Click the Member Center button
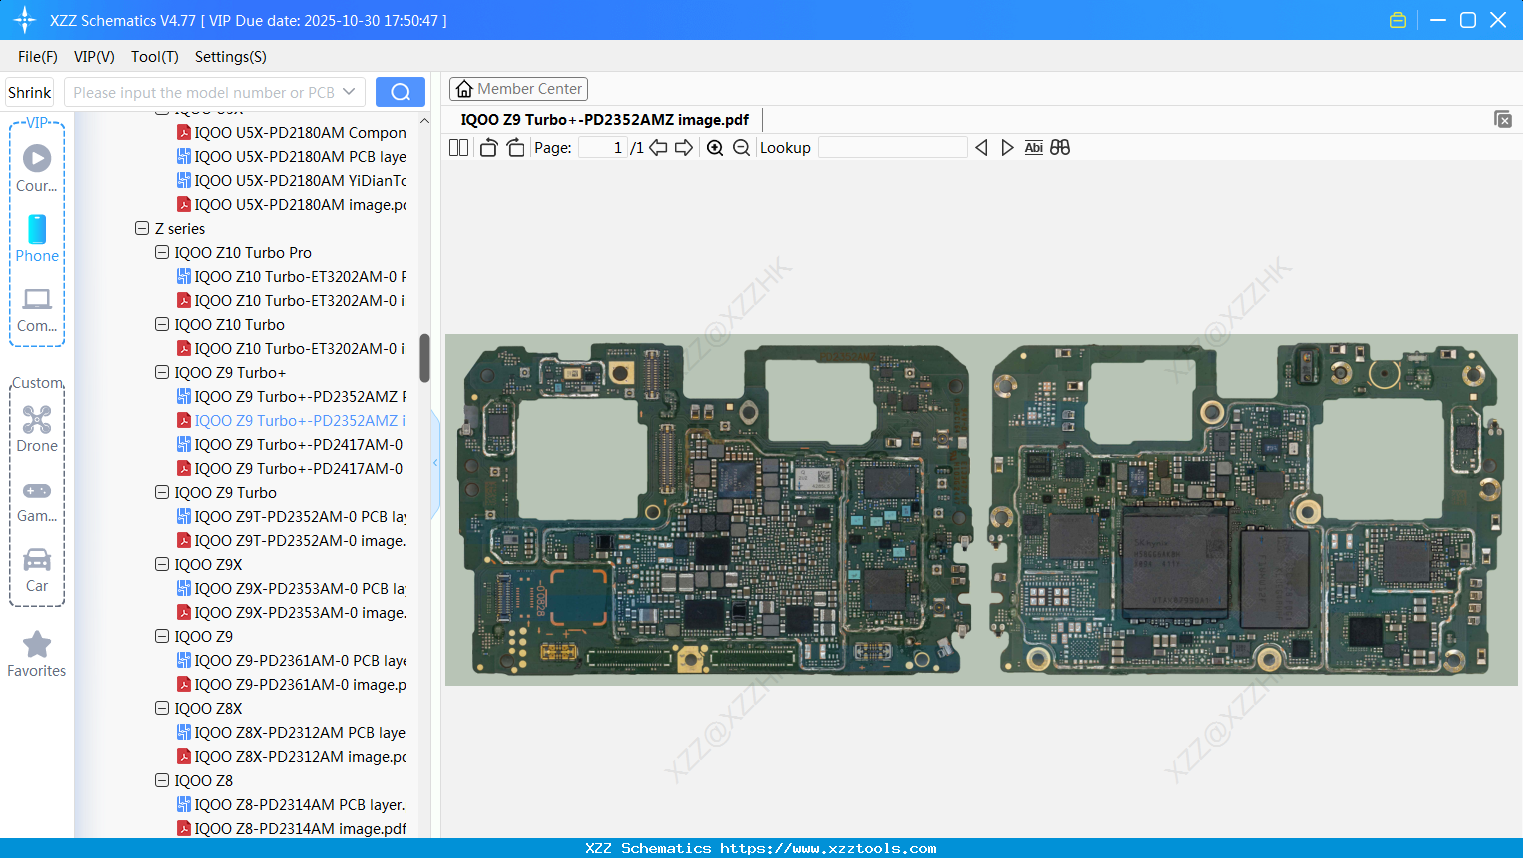 click(x=518, y=89)
